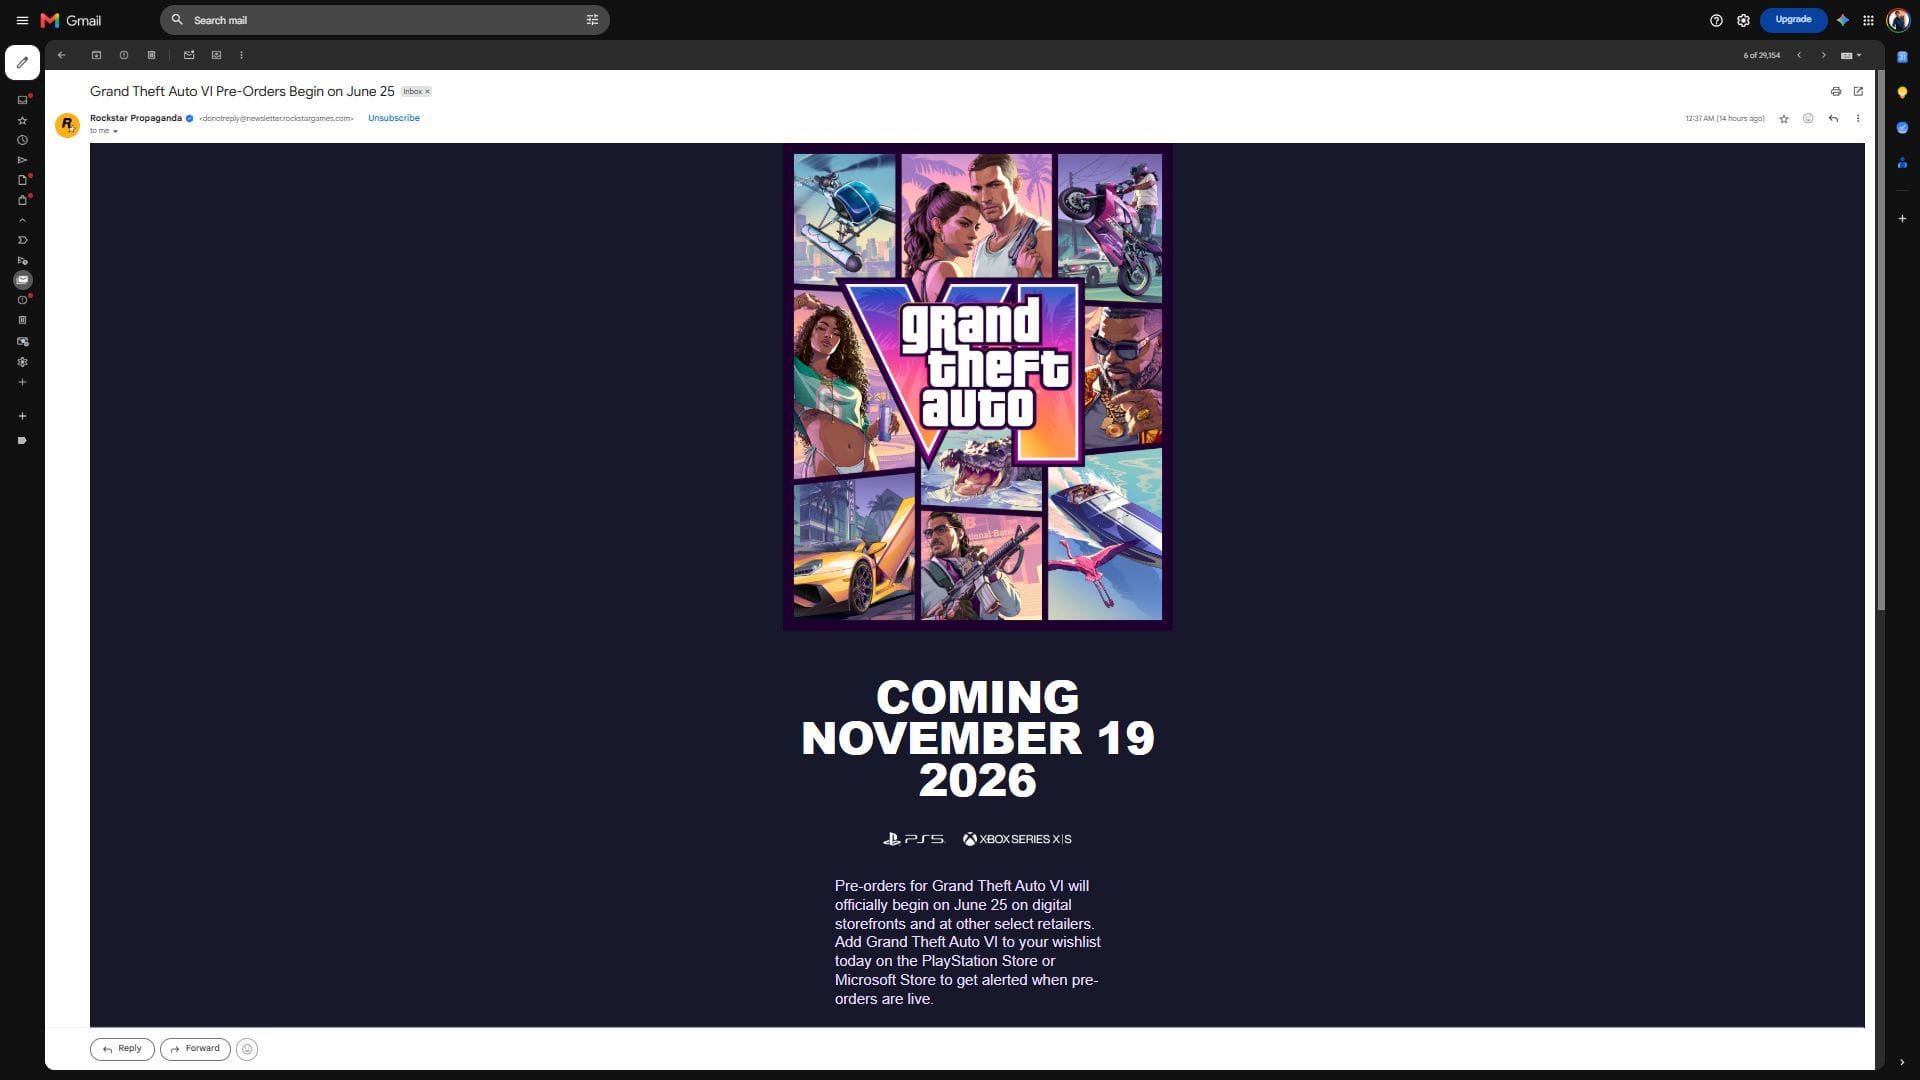Click sender name Rockstar Propaganda

point(136,118)
